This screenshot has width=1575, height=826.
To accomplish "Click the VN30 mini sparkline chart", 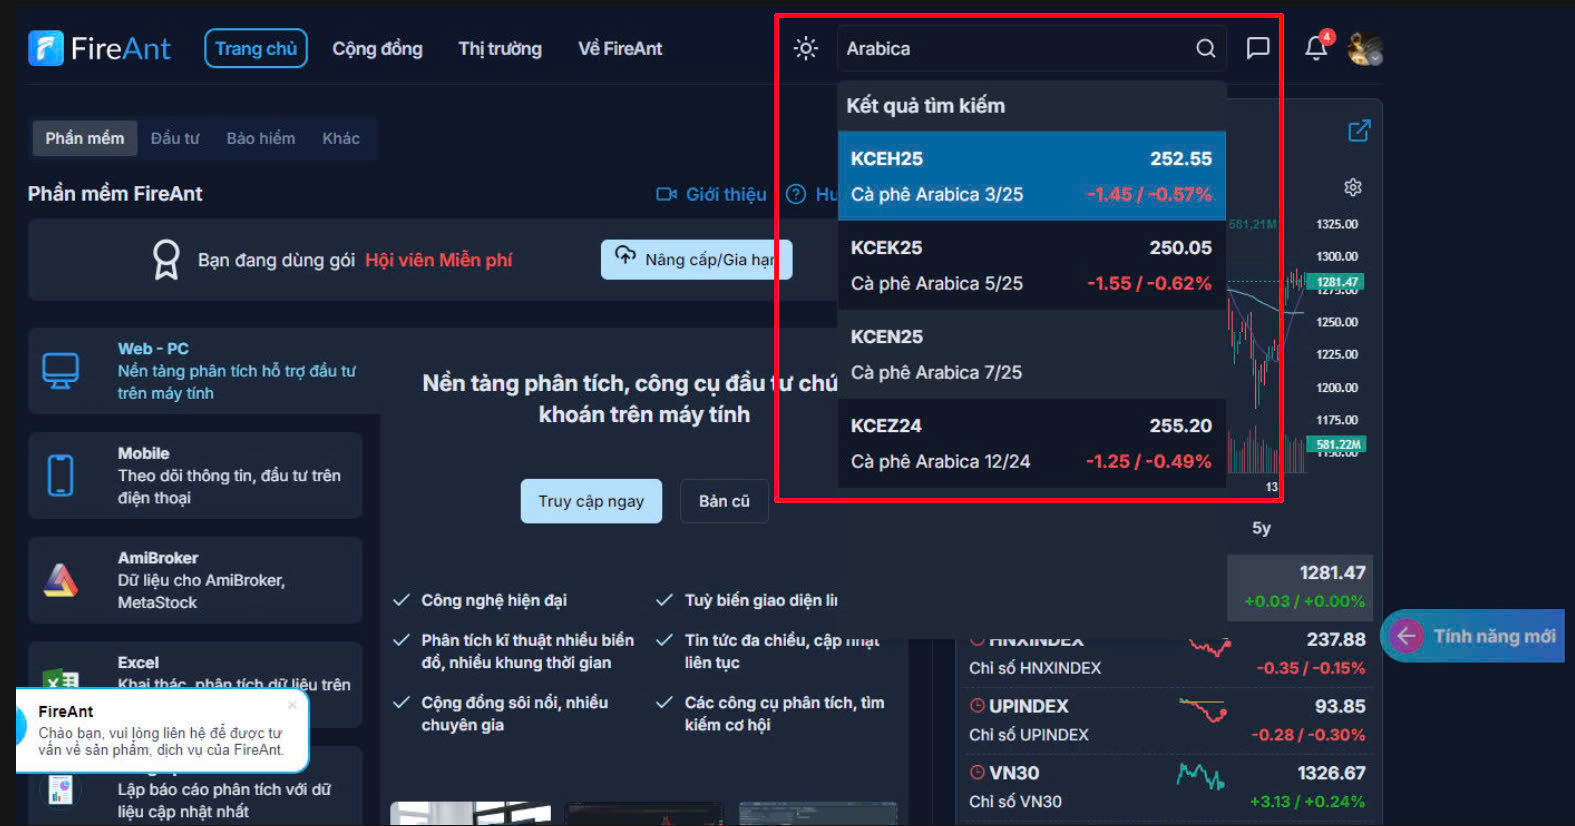I will (1201, 775).
